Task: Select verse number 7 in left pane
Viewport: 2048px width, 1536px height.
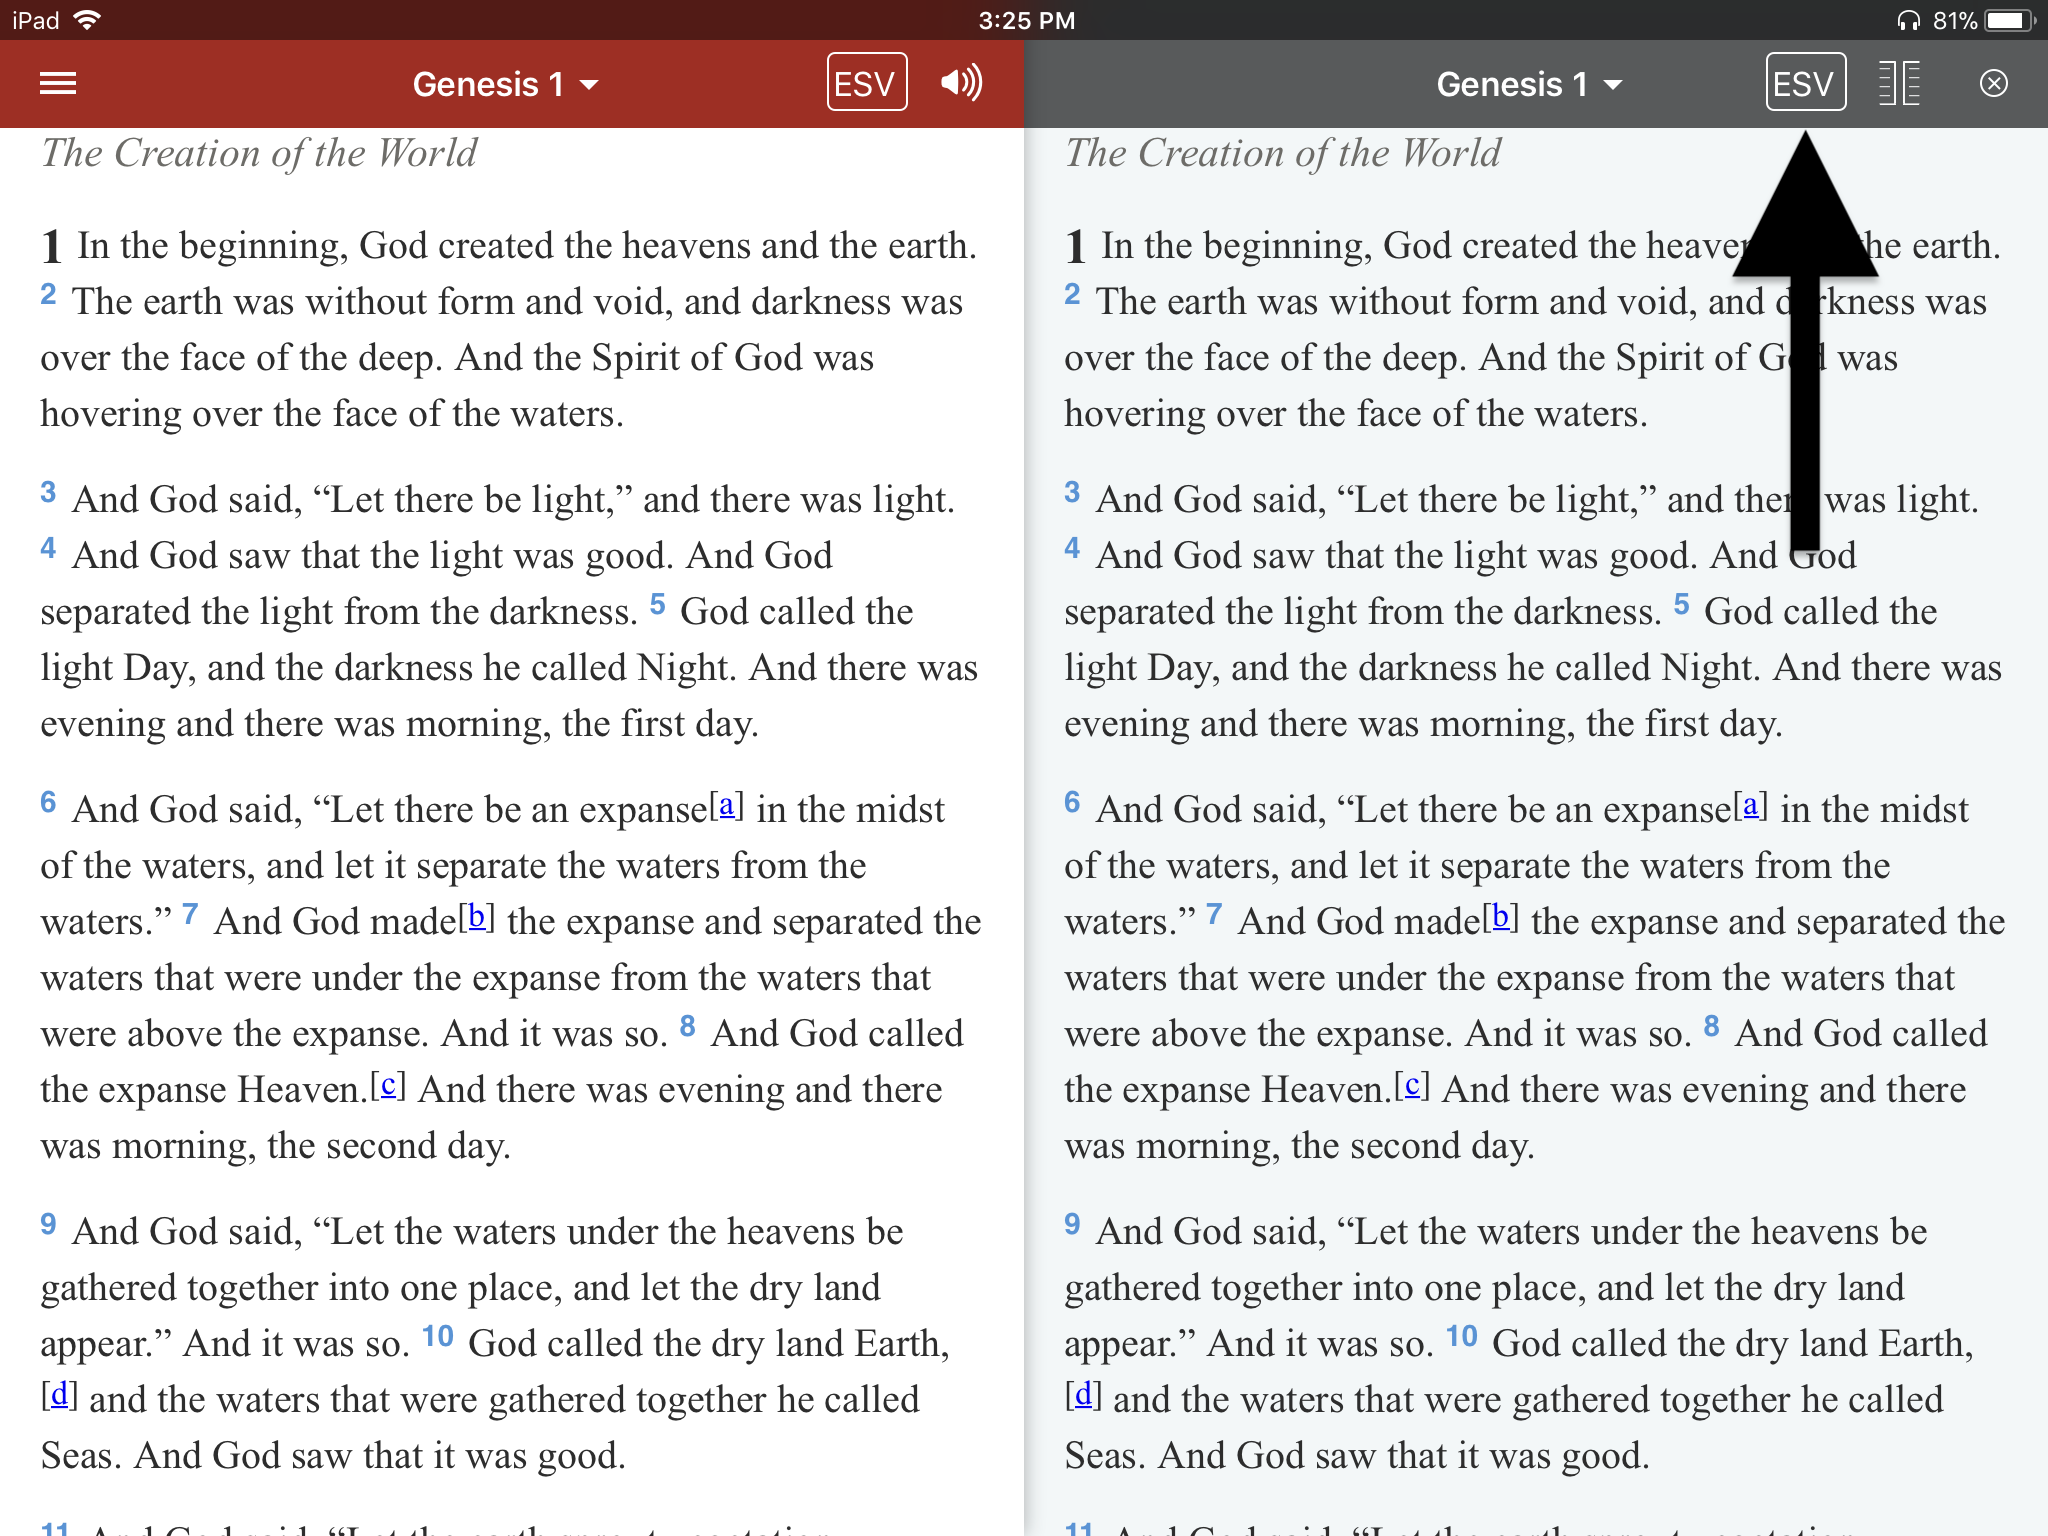Action: (190, 914)
